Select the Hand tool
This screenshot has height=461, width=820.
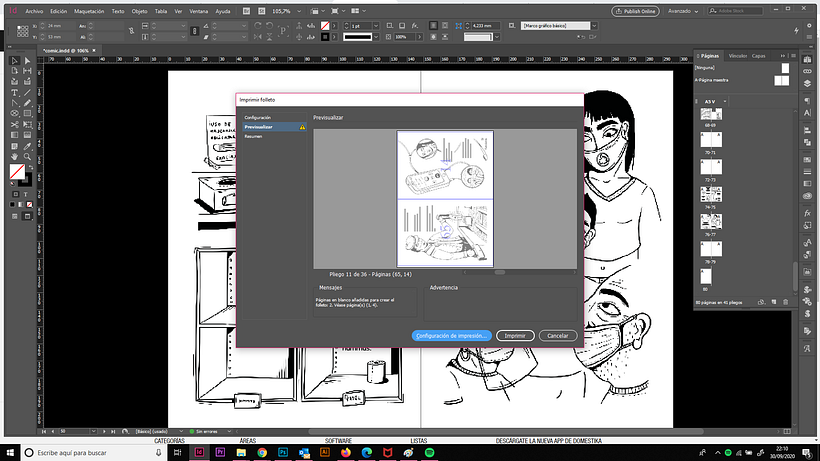click(x=15, y=156)
